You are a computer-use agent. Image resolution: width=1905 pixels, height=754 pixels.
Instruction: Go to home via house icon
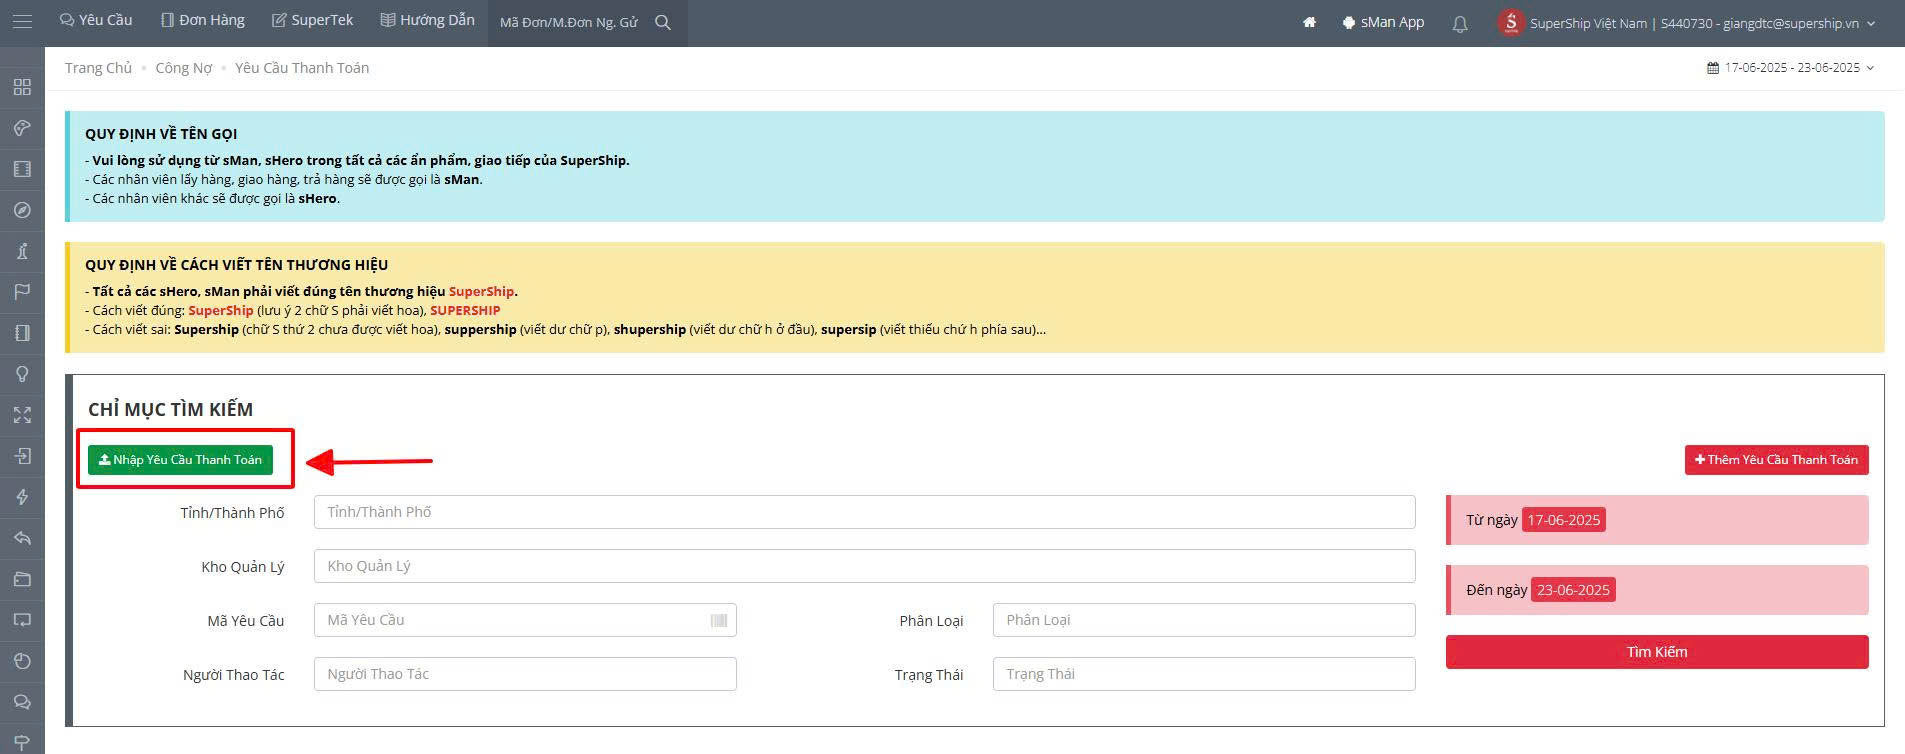(x=1309, y=22)
